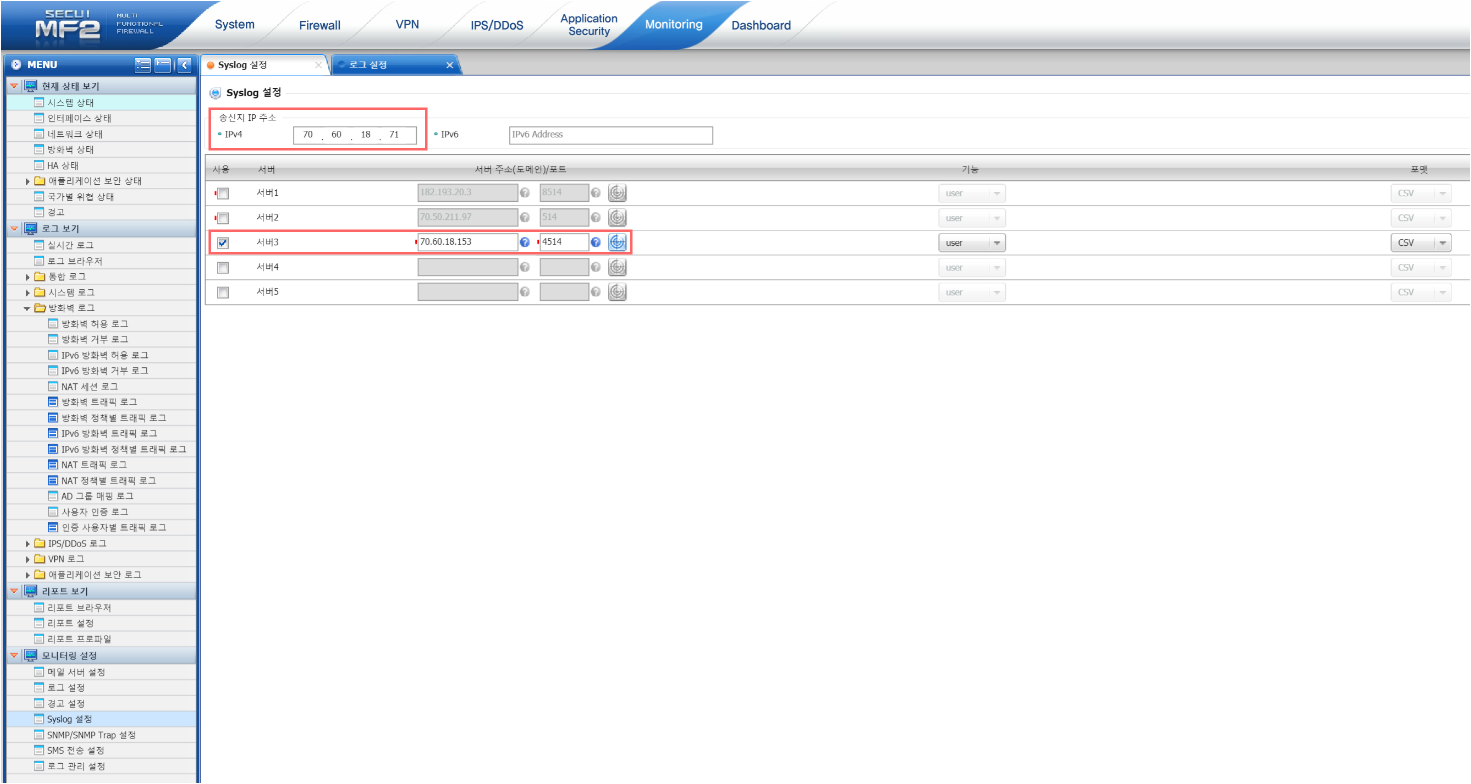The width and height of the screenshot is (1471, 784).
Task: Click the connection test icon for 서버1
Action: click(617, 192)
